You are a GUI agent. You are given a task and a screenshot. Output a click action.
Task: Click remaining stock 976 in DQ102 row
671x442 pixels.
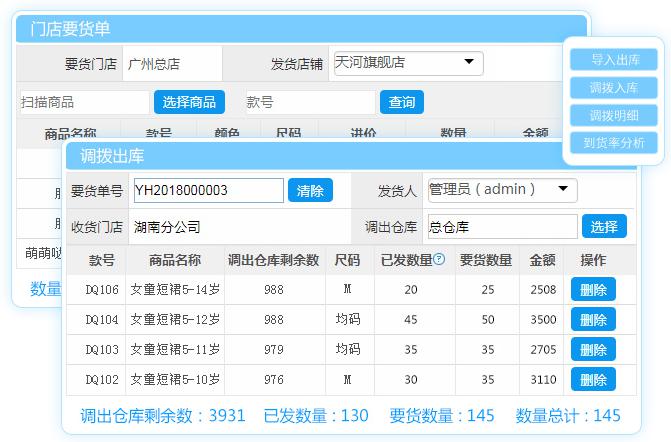coord(273,380)
